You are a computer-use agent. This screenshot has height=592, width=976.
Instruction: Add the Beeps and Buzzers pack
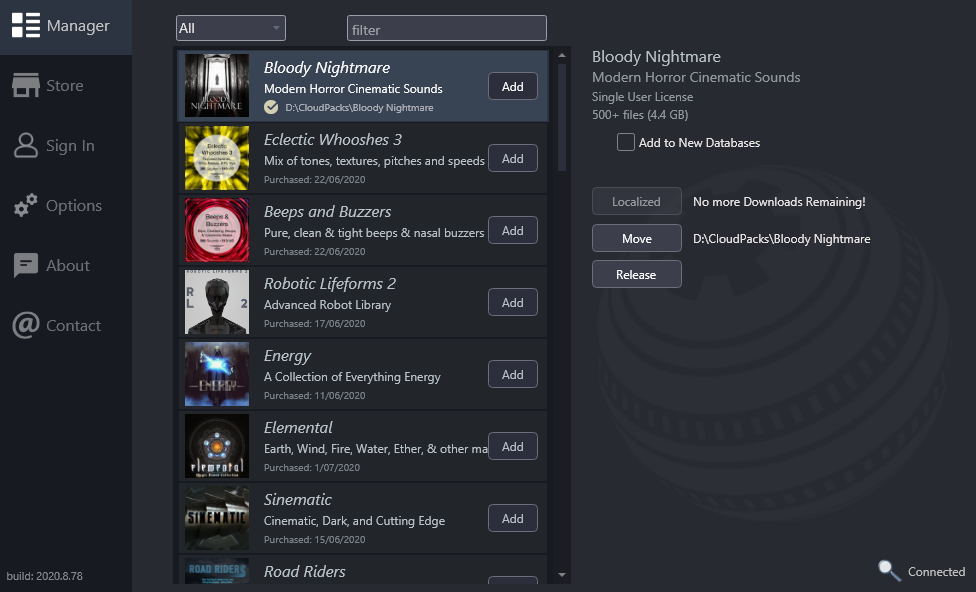512,230
